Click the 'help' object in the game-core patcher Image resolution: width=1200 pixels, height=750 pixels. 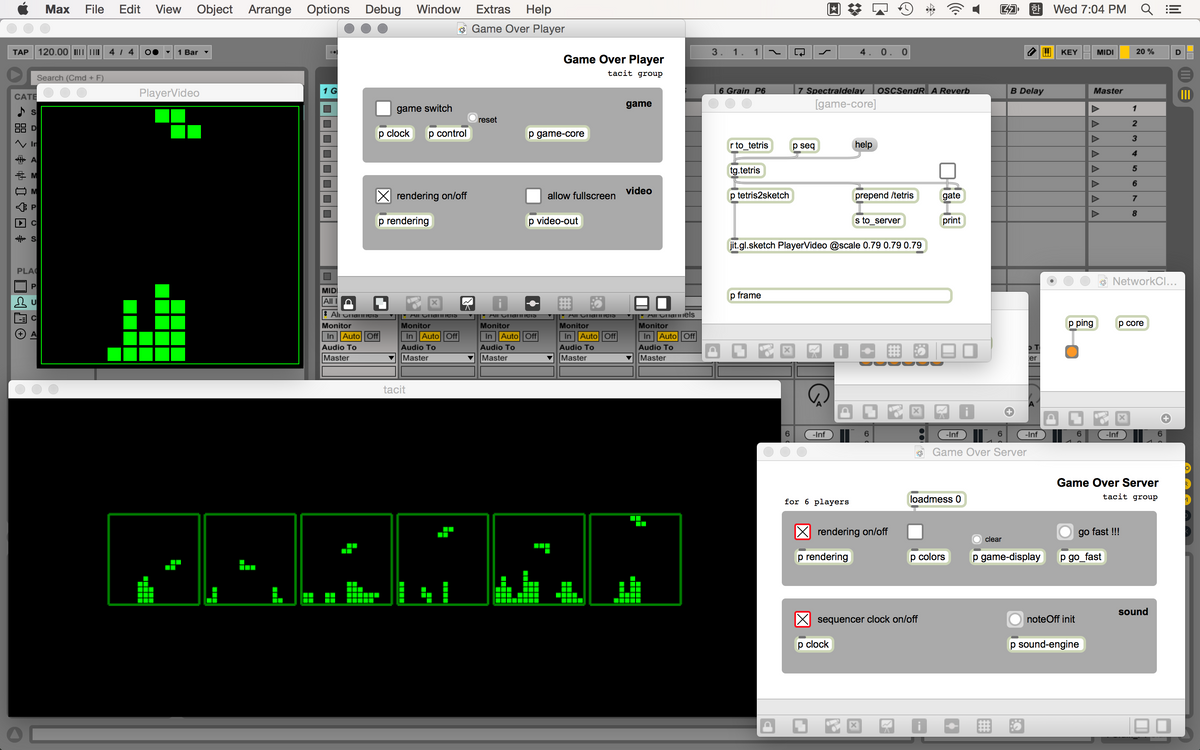point(863,144)
